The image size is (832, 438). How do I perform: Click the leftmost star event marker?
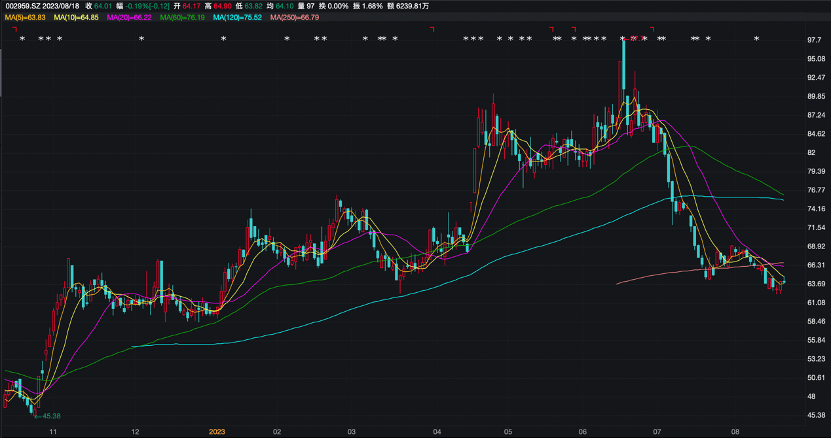pyautogui.click(x=22, y=39)
